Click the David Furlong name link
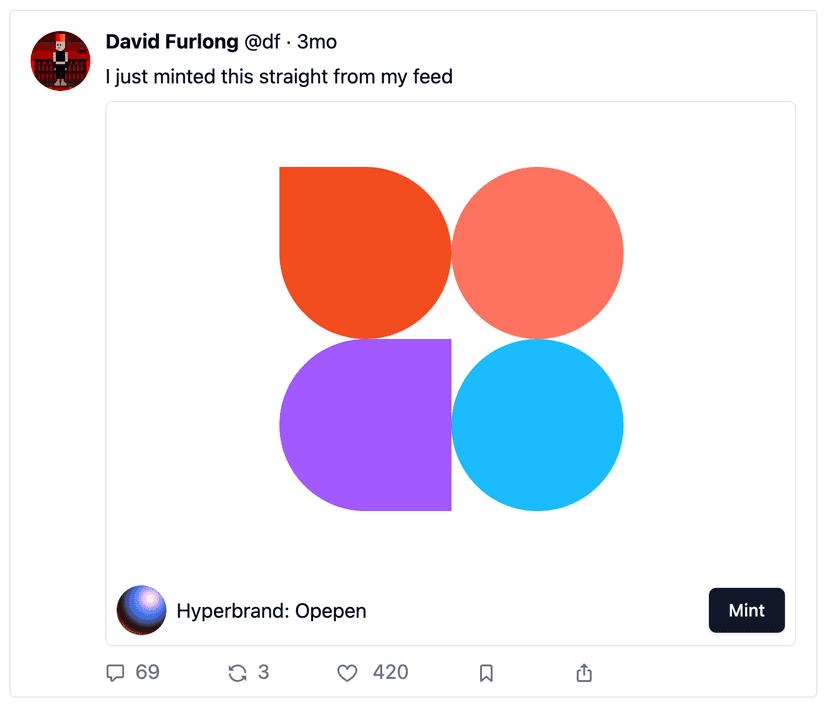The image size is (828, 708). click(171, 42)
